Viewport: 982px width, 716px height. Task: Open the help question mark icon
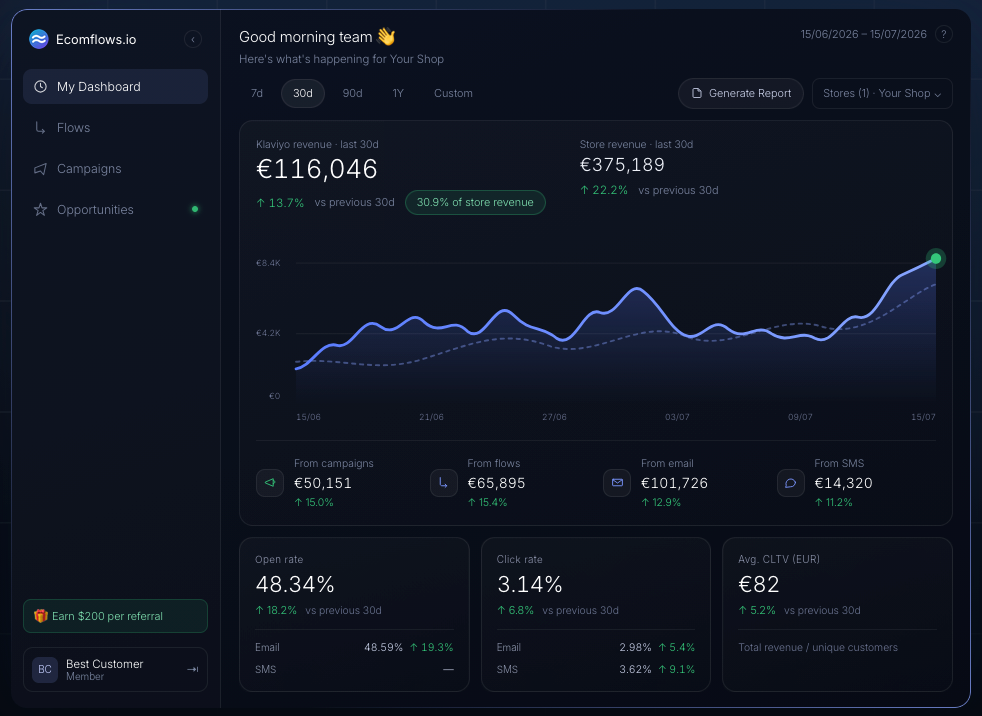[x=943, y=34]
